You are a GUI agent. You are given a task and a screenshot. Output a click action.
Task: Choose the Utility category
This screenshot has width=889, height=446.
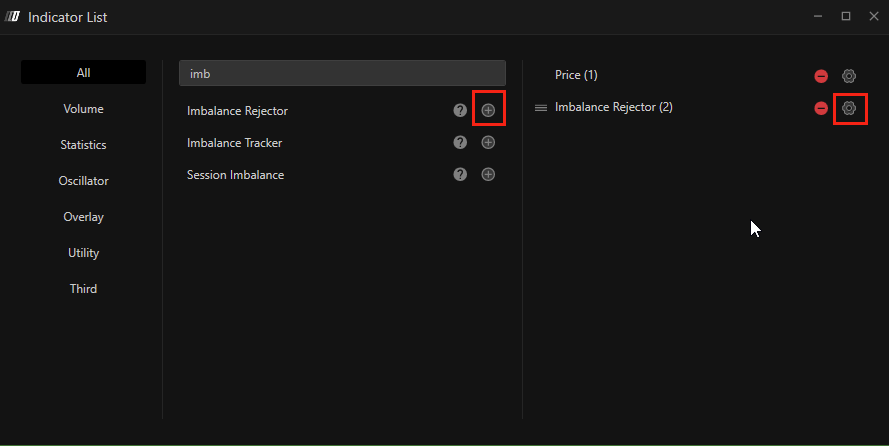[83, 253]
